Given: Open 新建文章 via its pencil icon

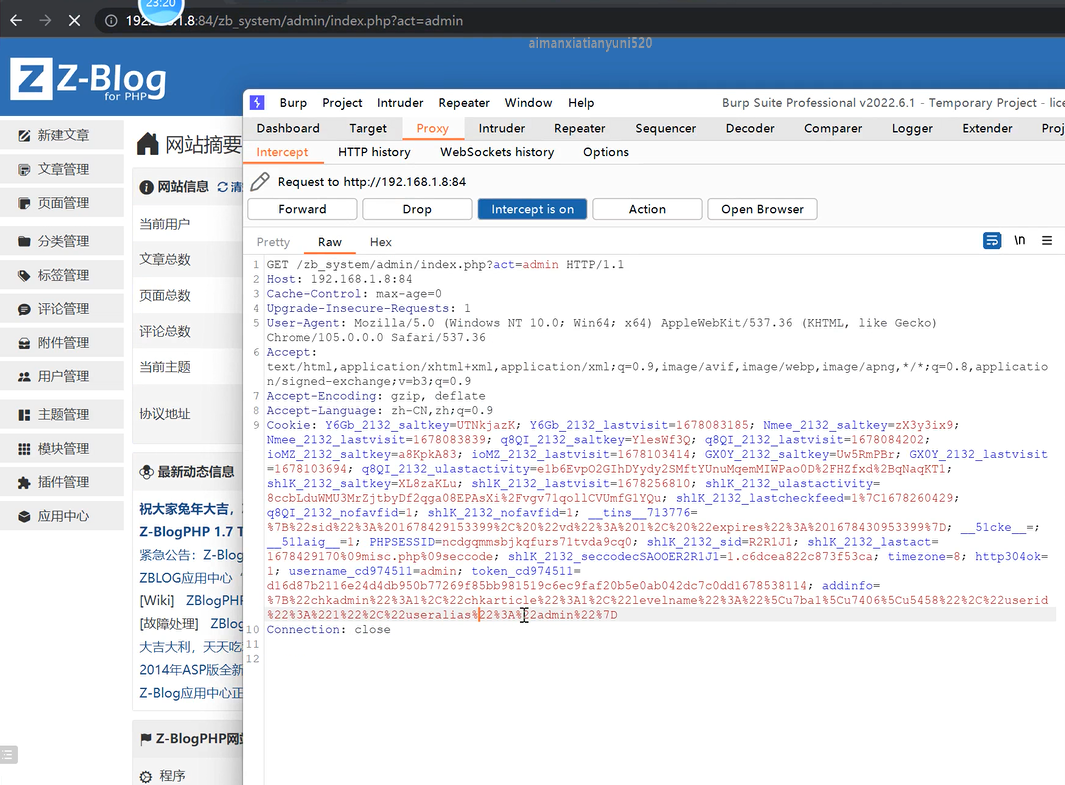Looking at the screenshot, I should tap(24, 136).
